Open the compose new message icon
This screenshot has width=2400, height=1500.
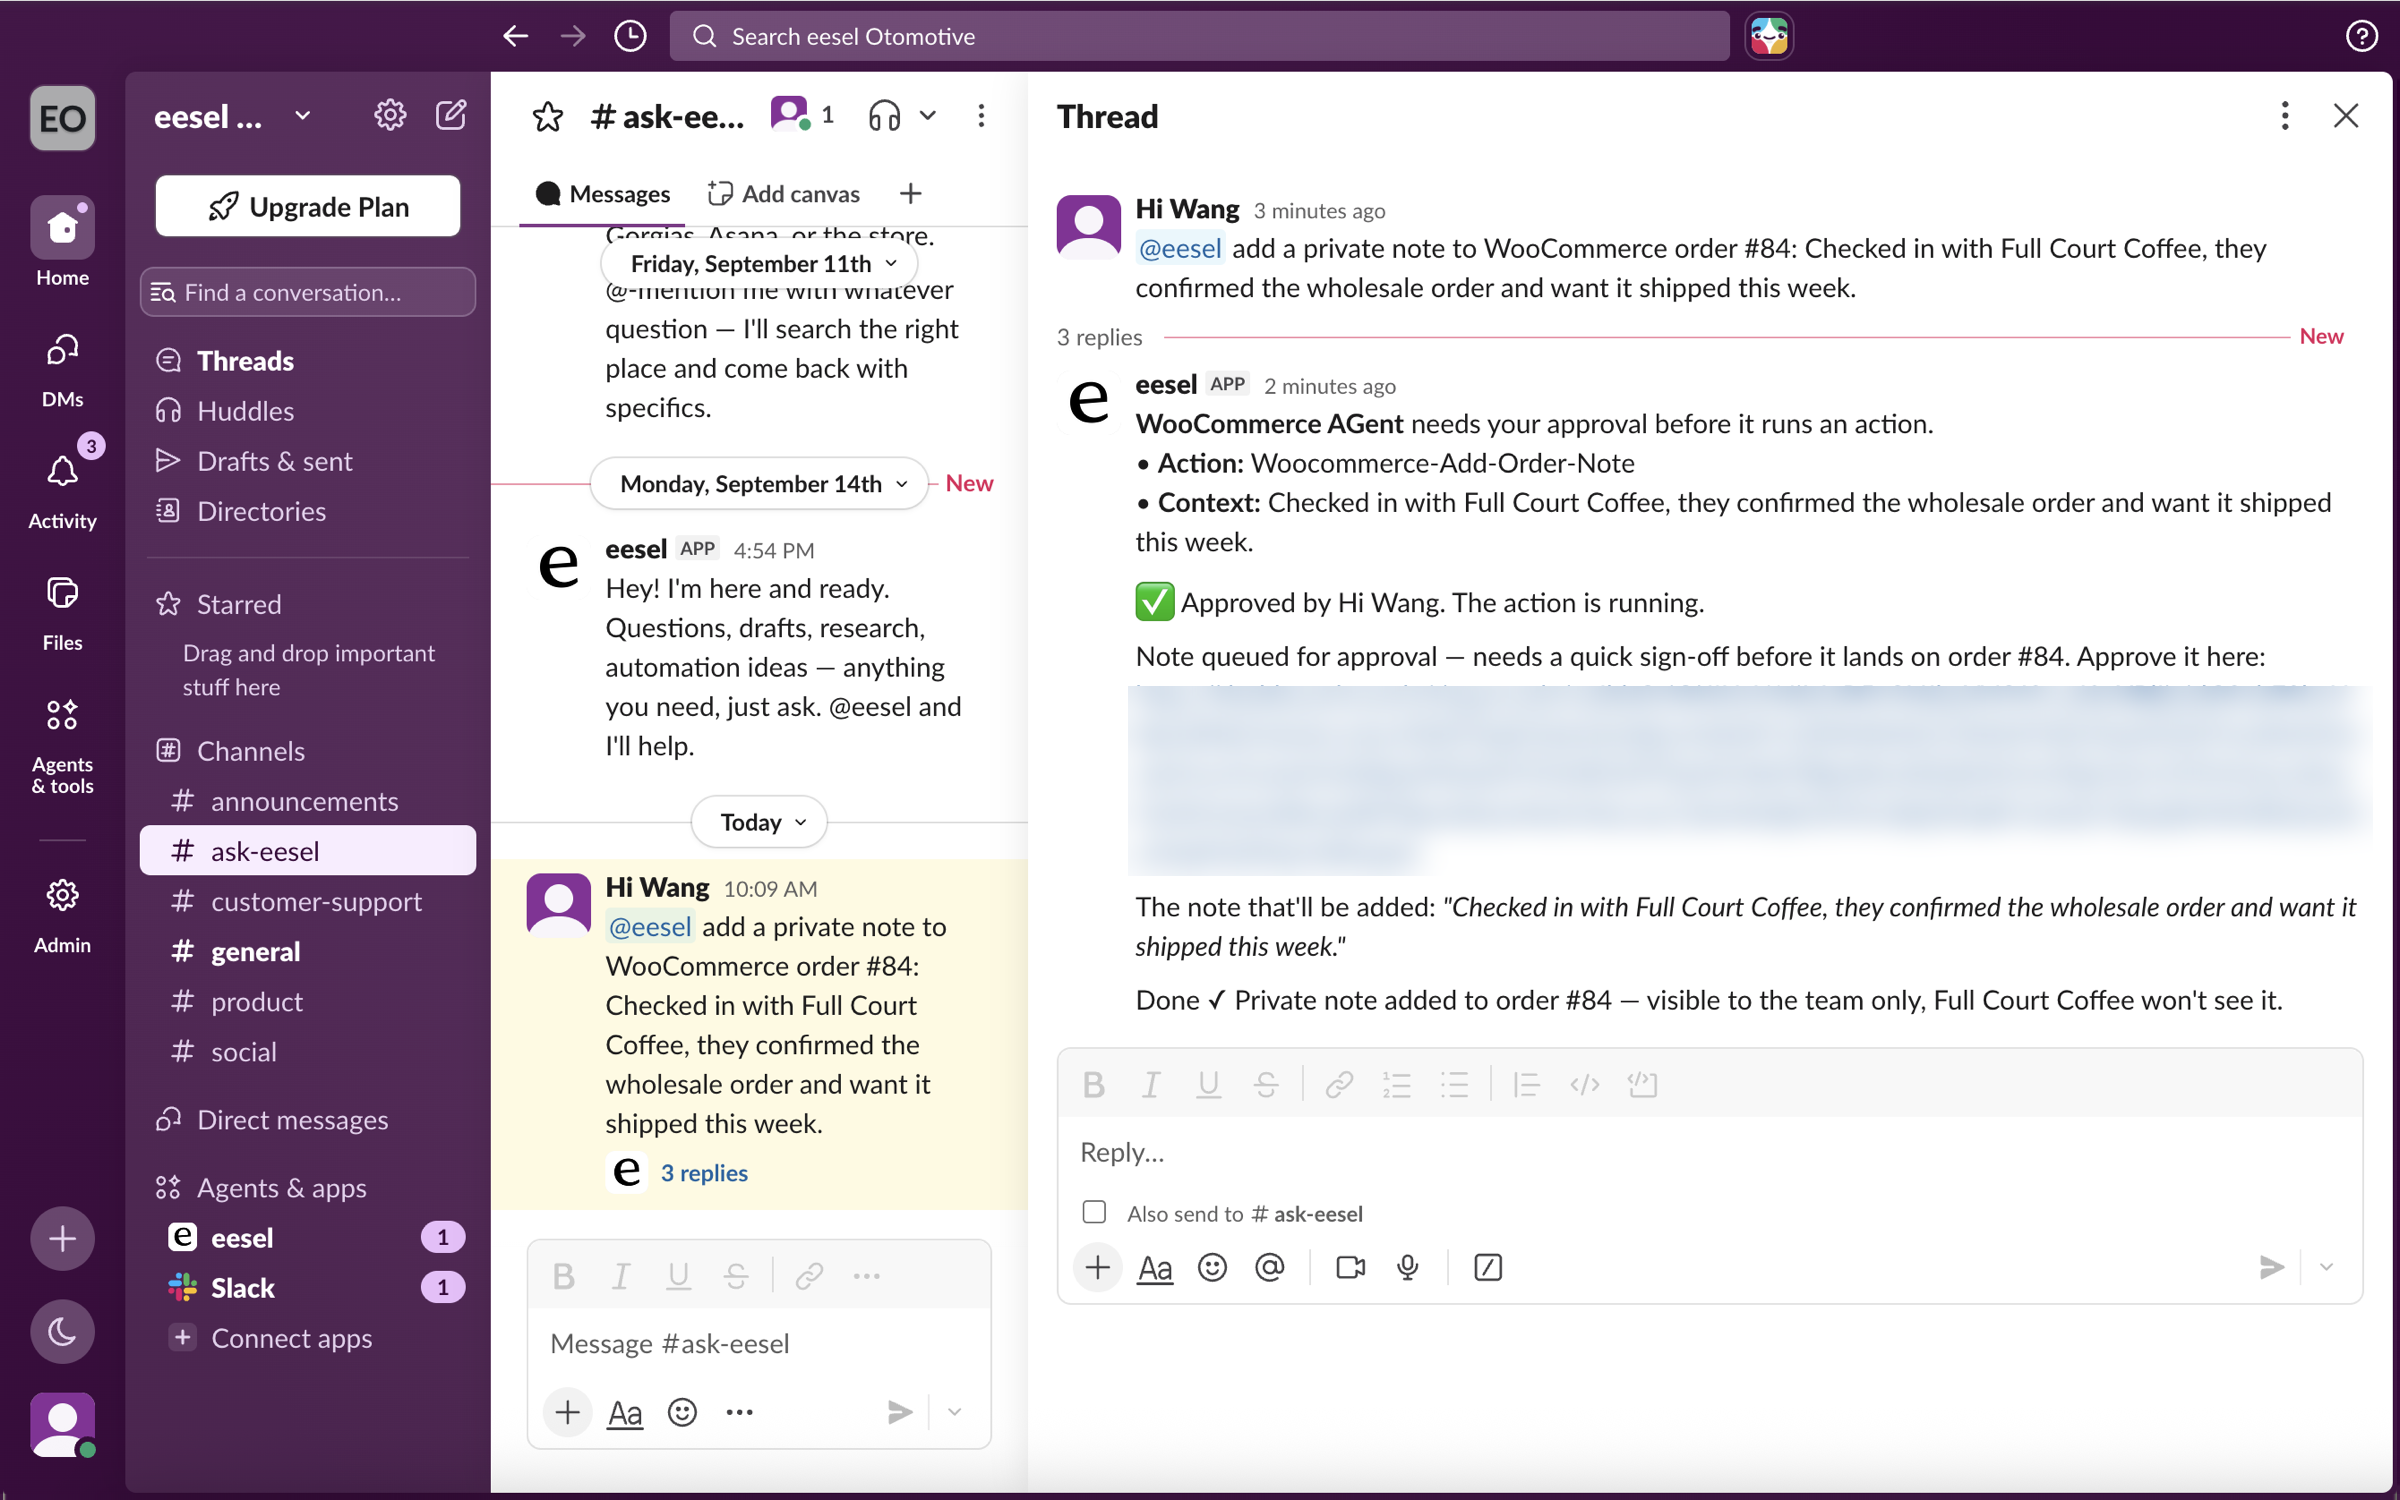(x=451, y=115)
